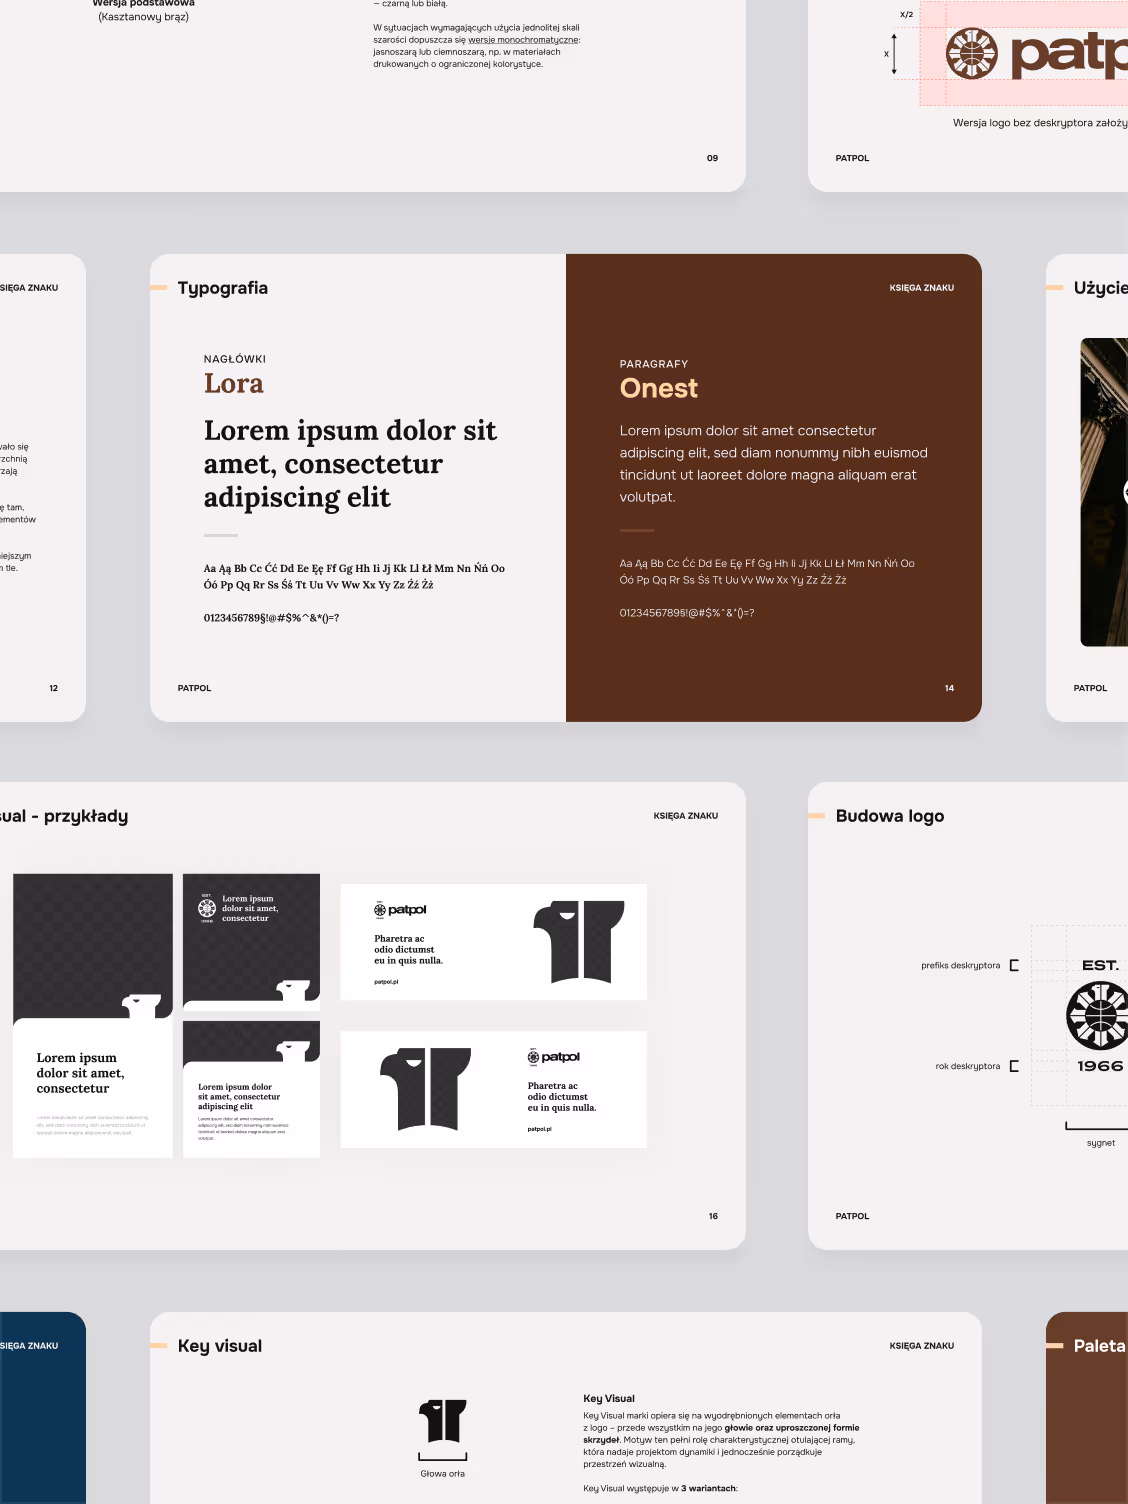Click the "ual - przykłady" heading
This screenshot has width=1128, height=1504.
point(64,816)
